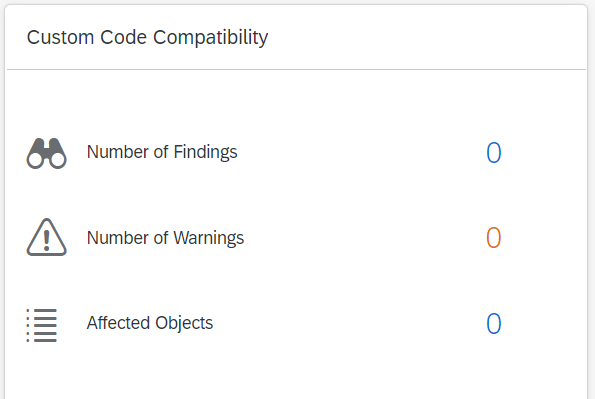The width and height of the screenshot is (595, 399).
Task: Open the Number of Findings label
Action: 162,152
